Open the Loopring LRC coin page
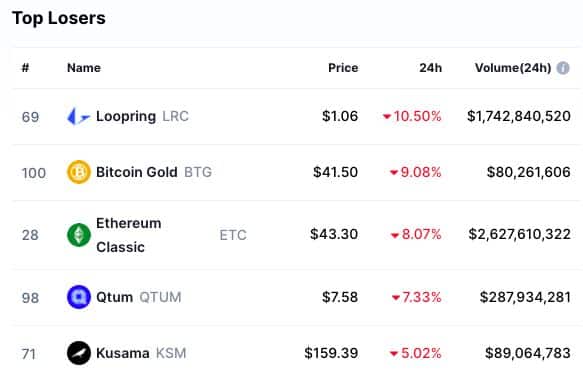 (x=142, y=116)
